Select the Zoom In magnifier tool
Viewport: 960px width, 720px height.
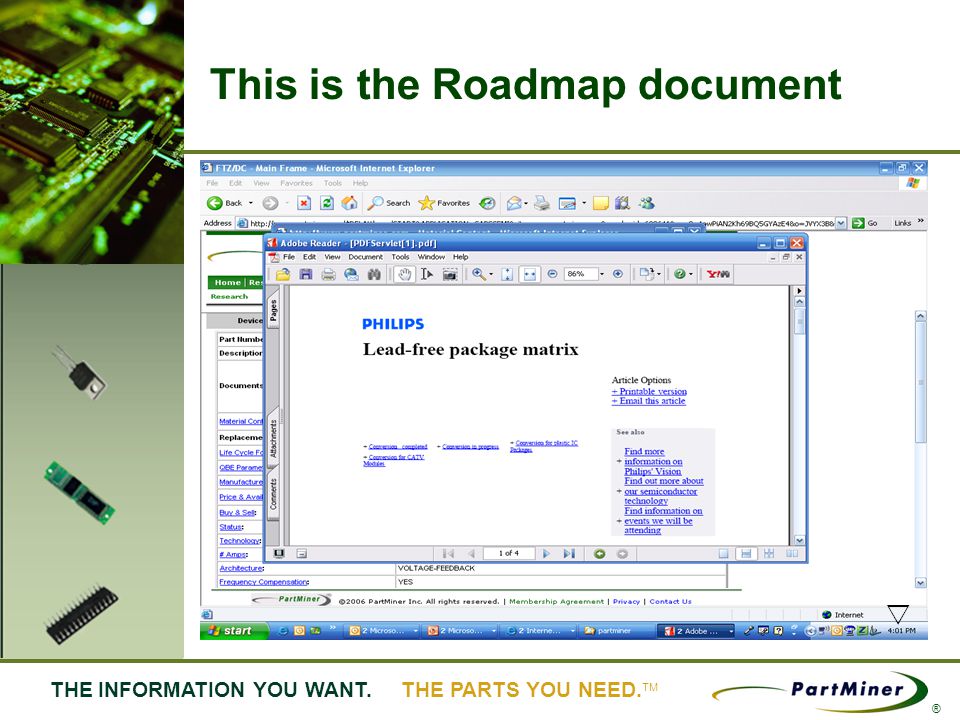click(479, 274)
